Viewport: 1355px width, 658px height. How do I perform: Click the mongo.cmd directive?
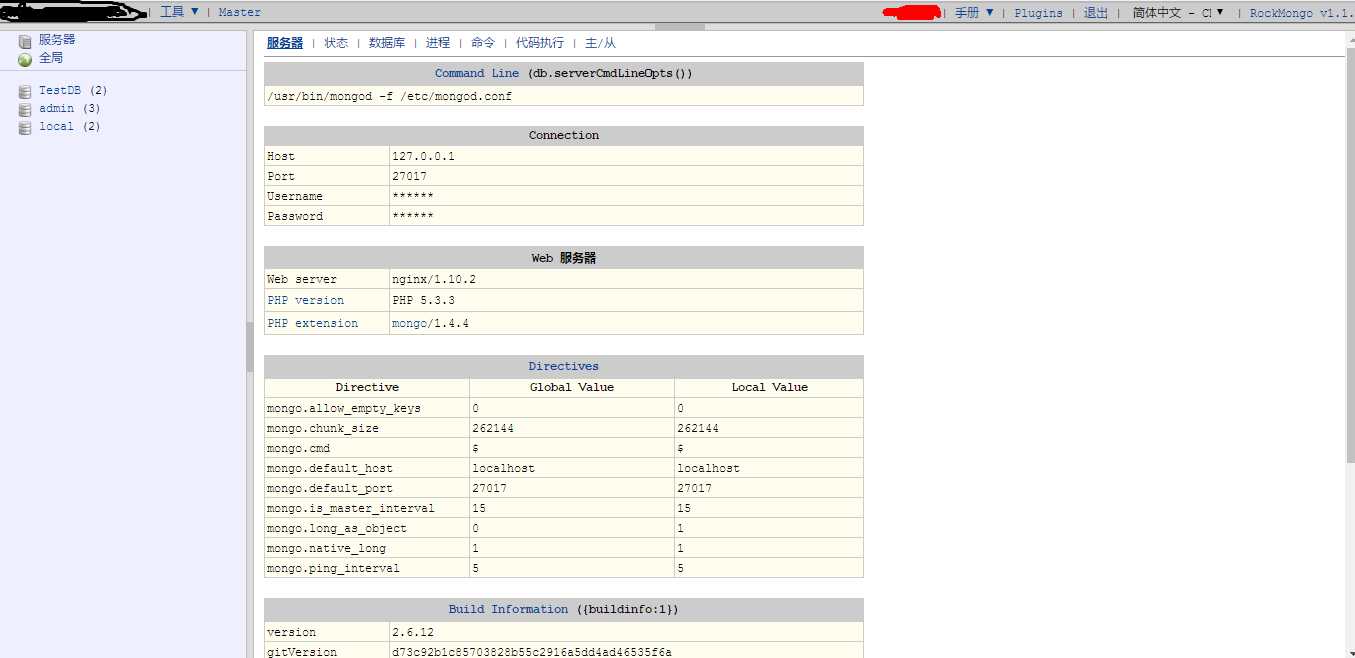(x=298, y=448)
